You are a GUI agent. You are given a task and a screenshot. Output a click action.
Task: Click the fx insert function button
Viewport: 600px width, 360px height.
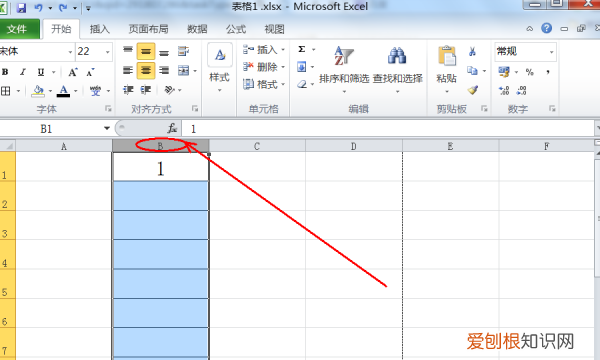click(x=172, y=128)
